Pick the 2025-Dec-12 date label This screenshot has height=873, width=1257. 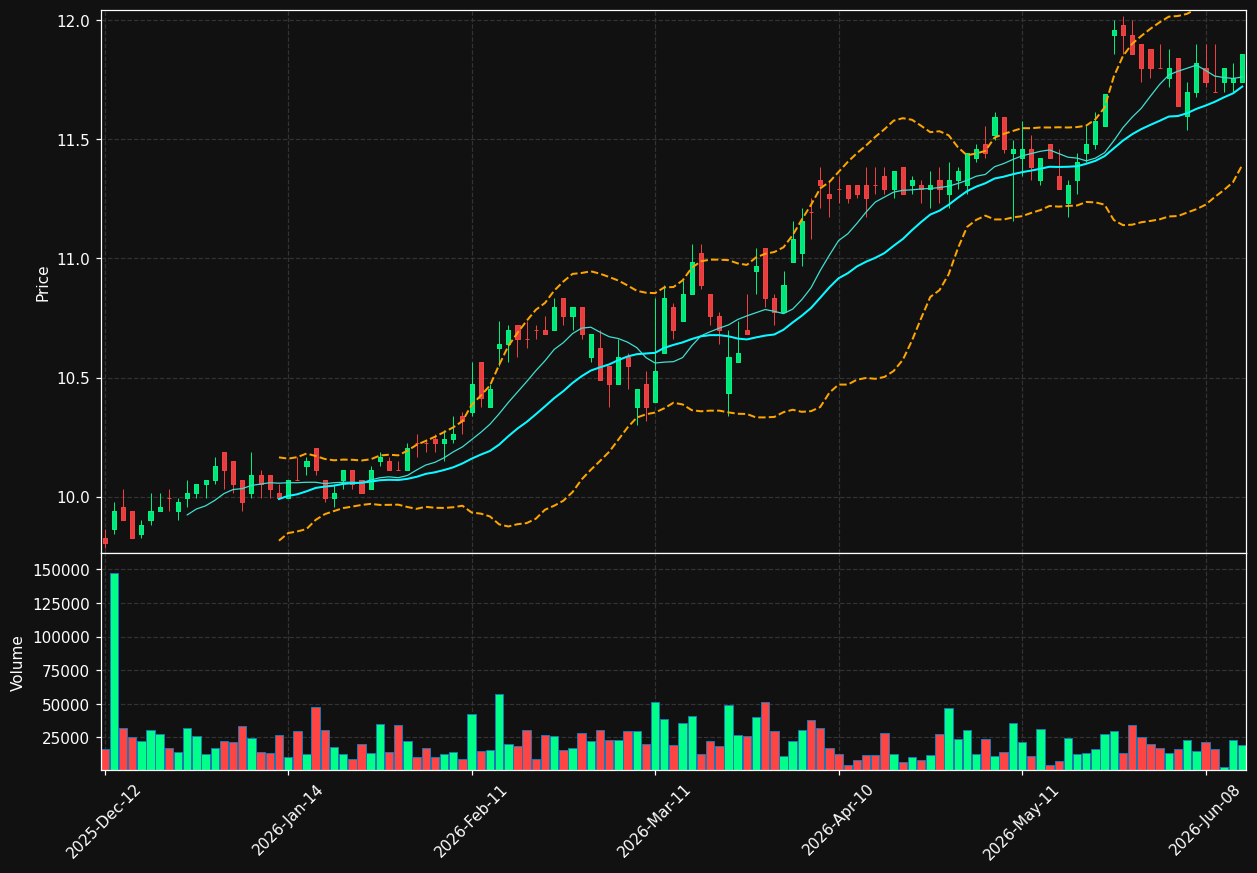[x=104, y=821]
